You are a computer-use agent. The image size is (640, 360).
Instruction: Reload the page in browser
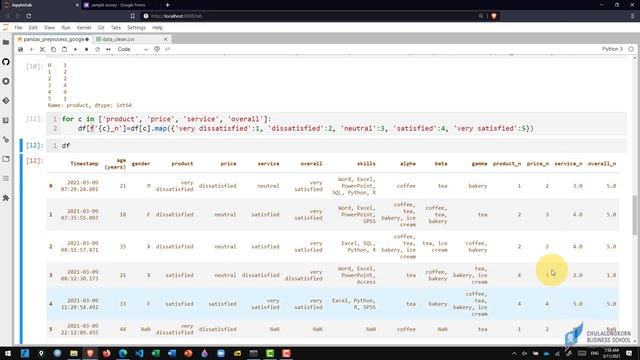pyautogui.click(x=29, y=16)
